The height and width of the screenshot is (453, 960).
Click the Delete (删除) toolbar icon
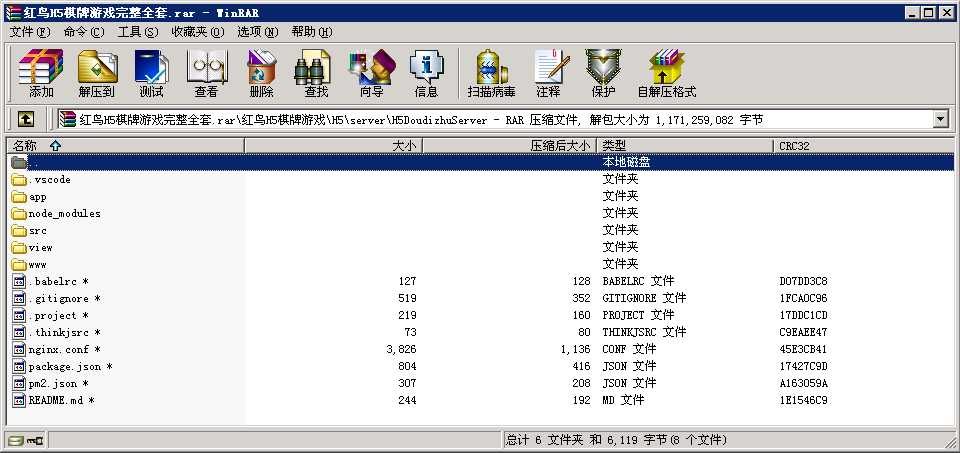[261, 74]
